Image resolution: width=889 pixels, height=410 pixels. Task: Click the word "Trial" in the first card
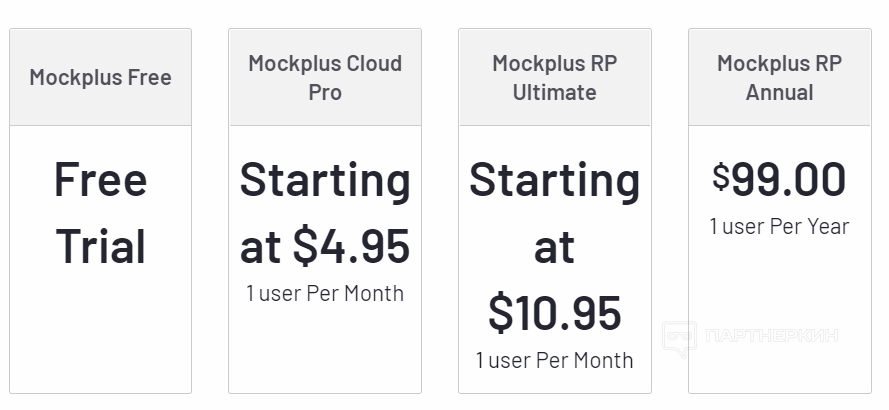100,247
